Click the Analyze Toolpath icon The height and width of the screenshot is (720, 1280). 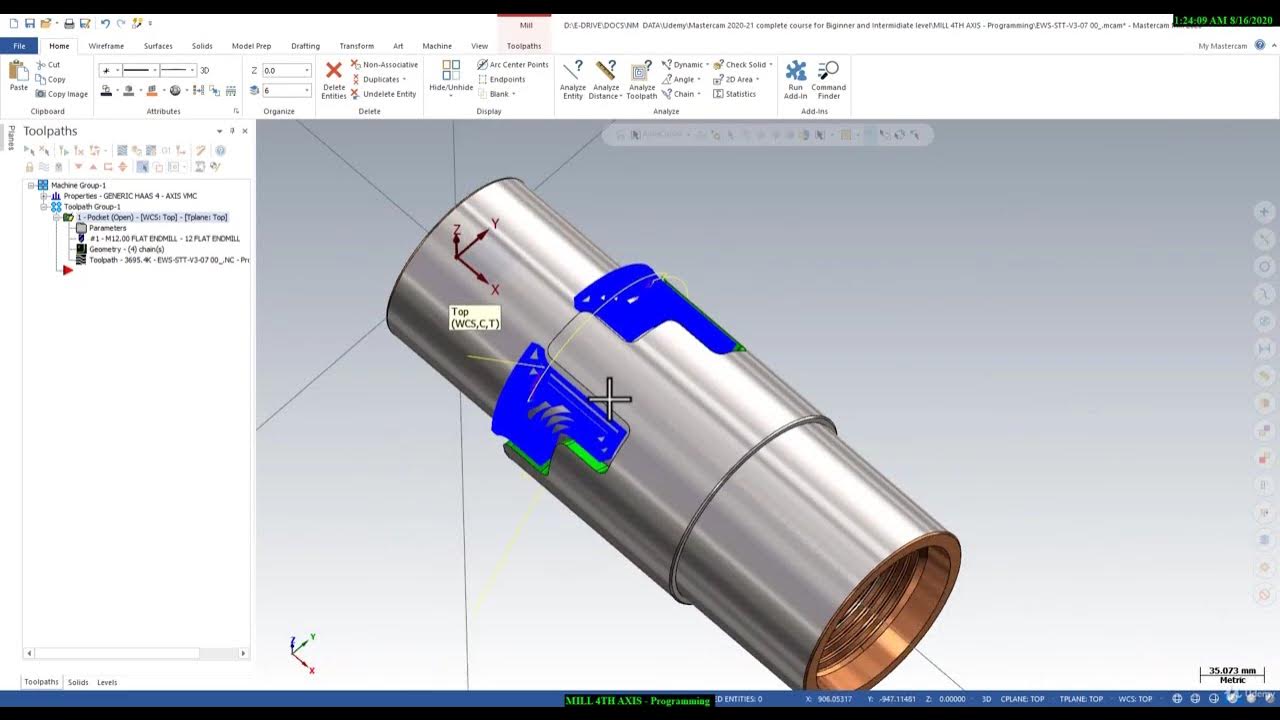[642, 70]
